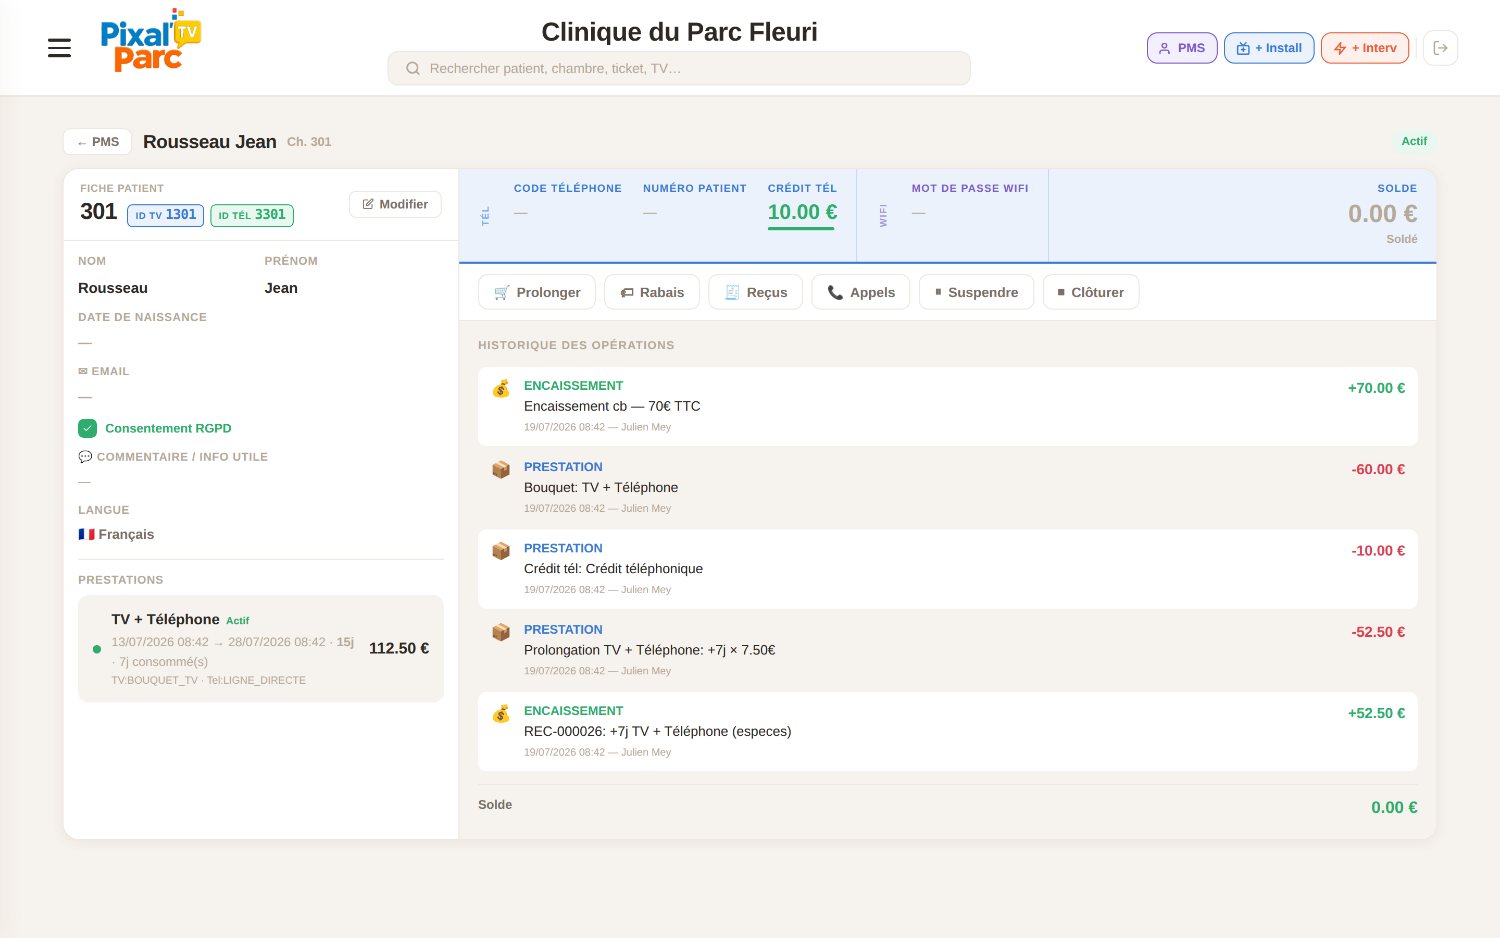This screenshot has height=938, width=1500.
Task: Click the + Interv button
Action: [1365, 48]
